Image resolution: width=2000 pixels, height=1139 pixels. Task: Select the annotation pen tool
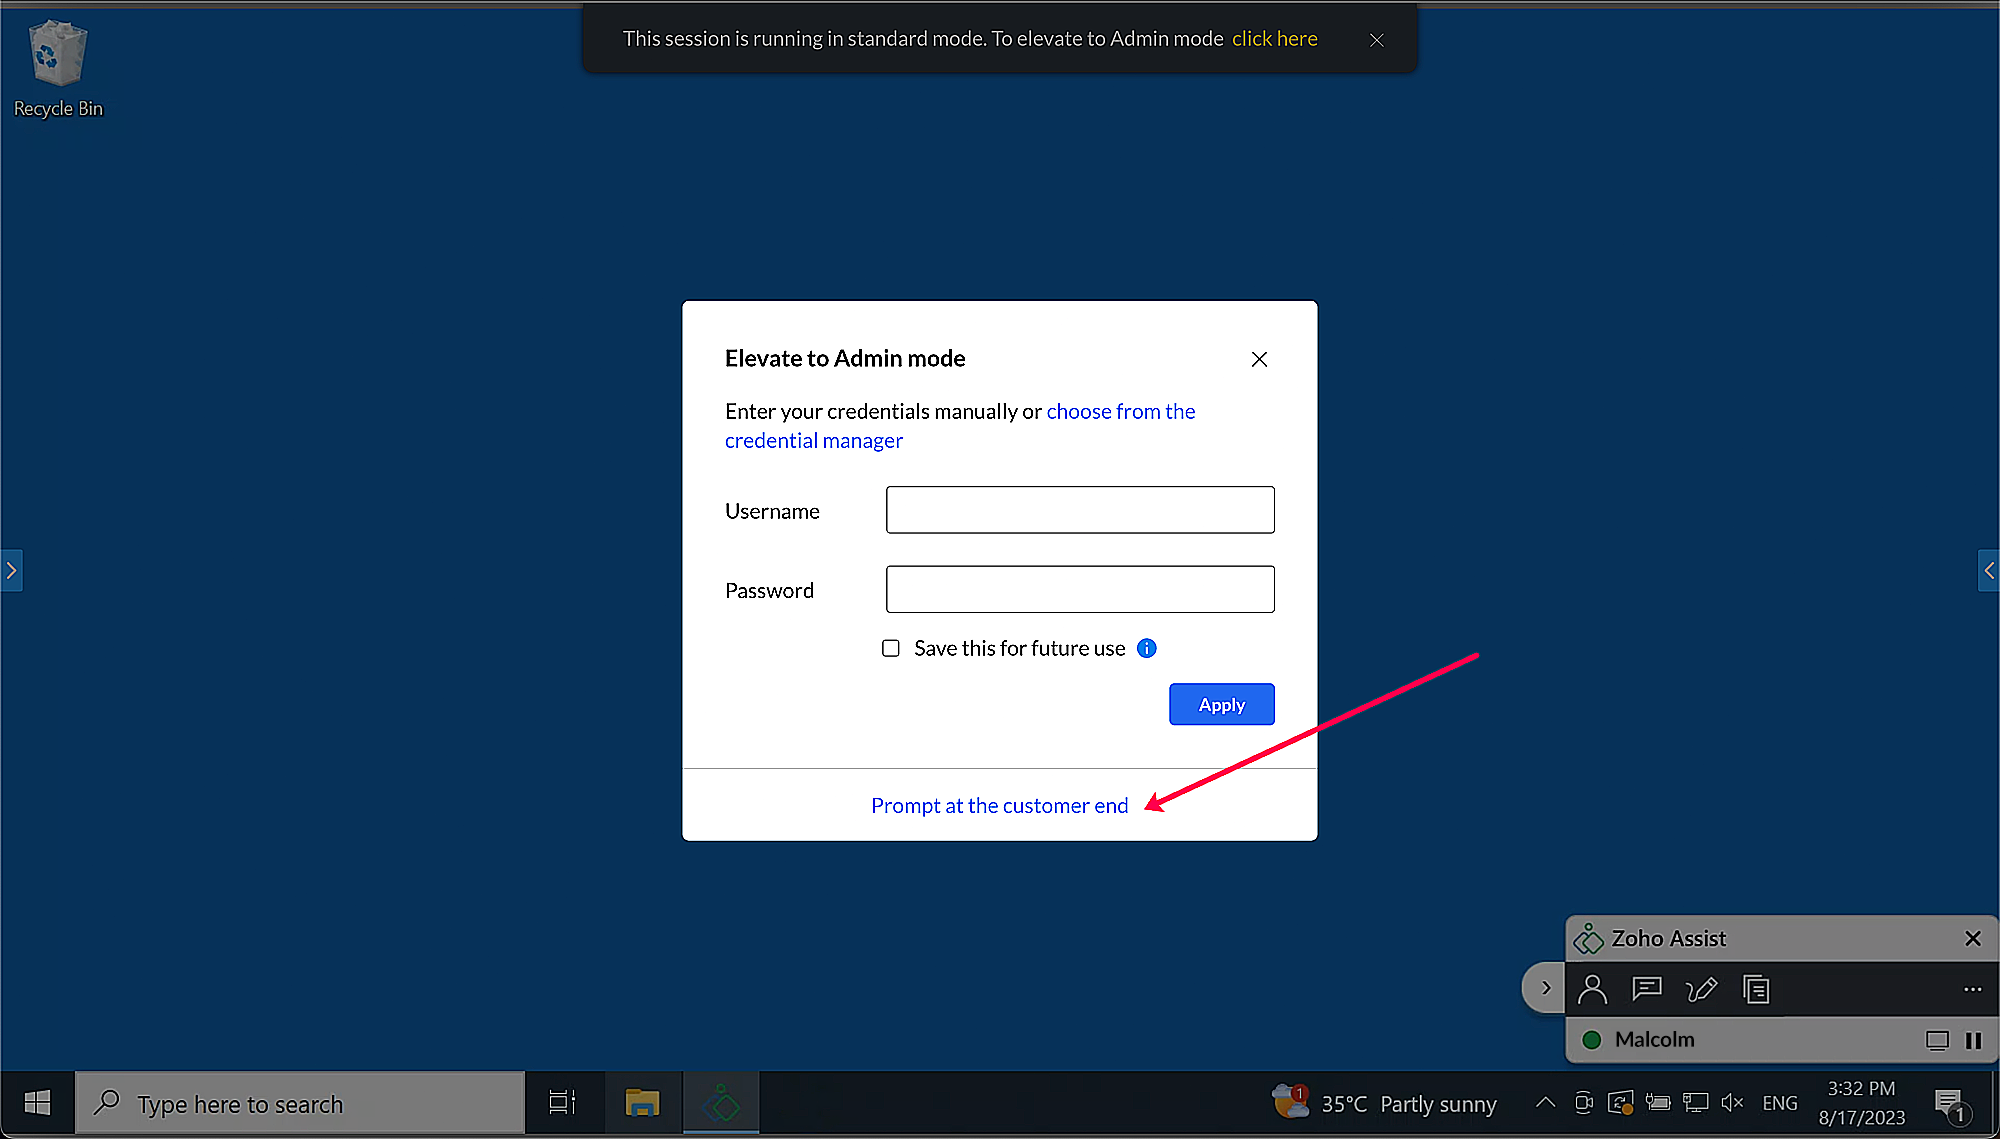pyautogui.click(x=1702, y=989)
